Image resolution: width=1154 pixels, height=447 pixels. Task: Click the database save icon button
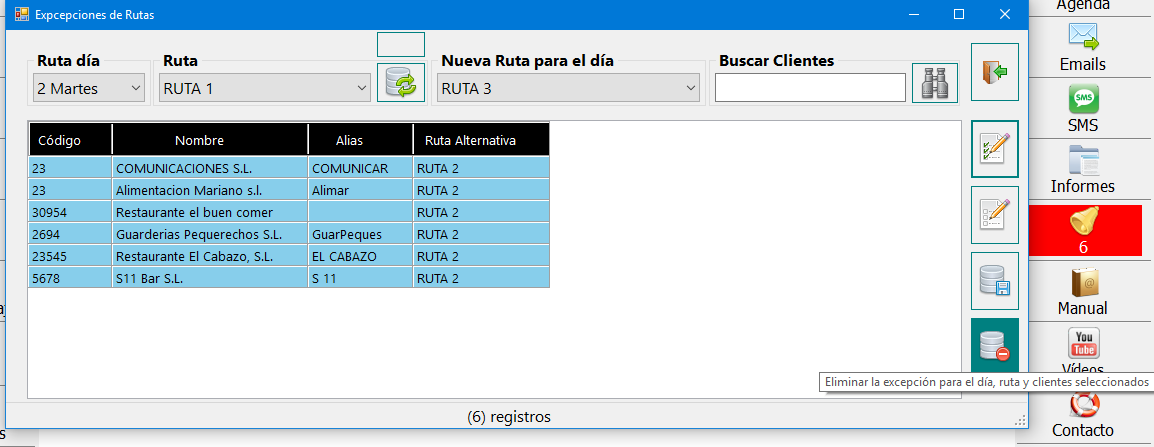tap(994, 281)
